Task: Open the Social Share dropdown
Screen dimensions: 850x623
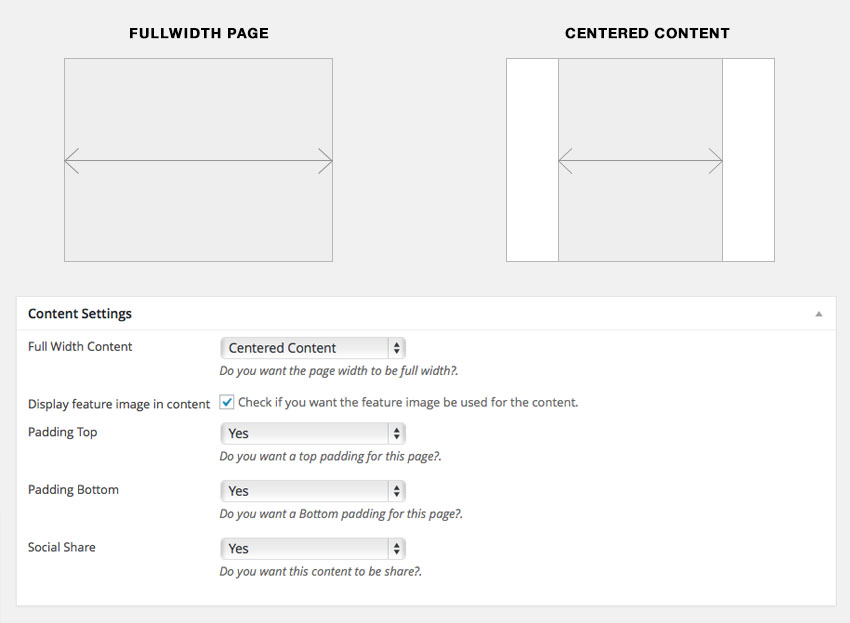Action: click(312, 548)
